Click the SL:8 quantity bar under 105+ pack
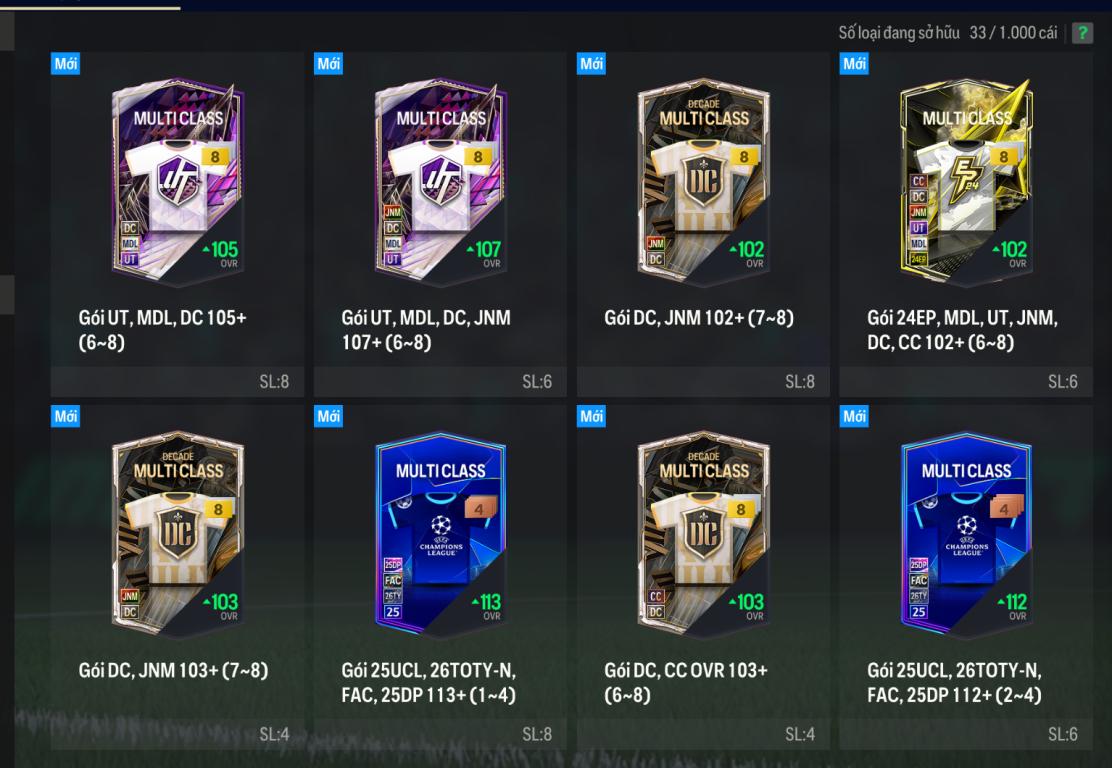 click(177, 382)
